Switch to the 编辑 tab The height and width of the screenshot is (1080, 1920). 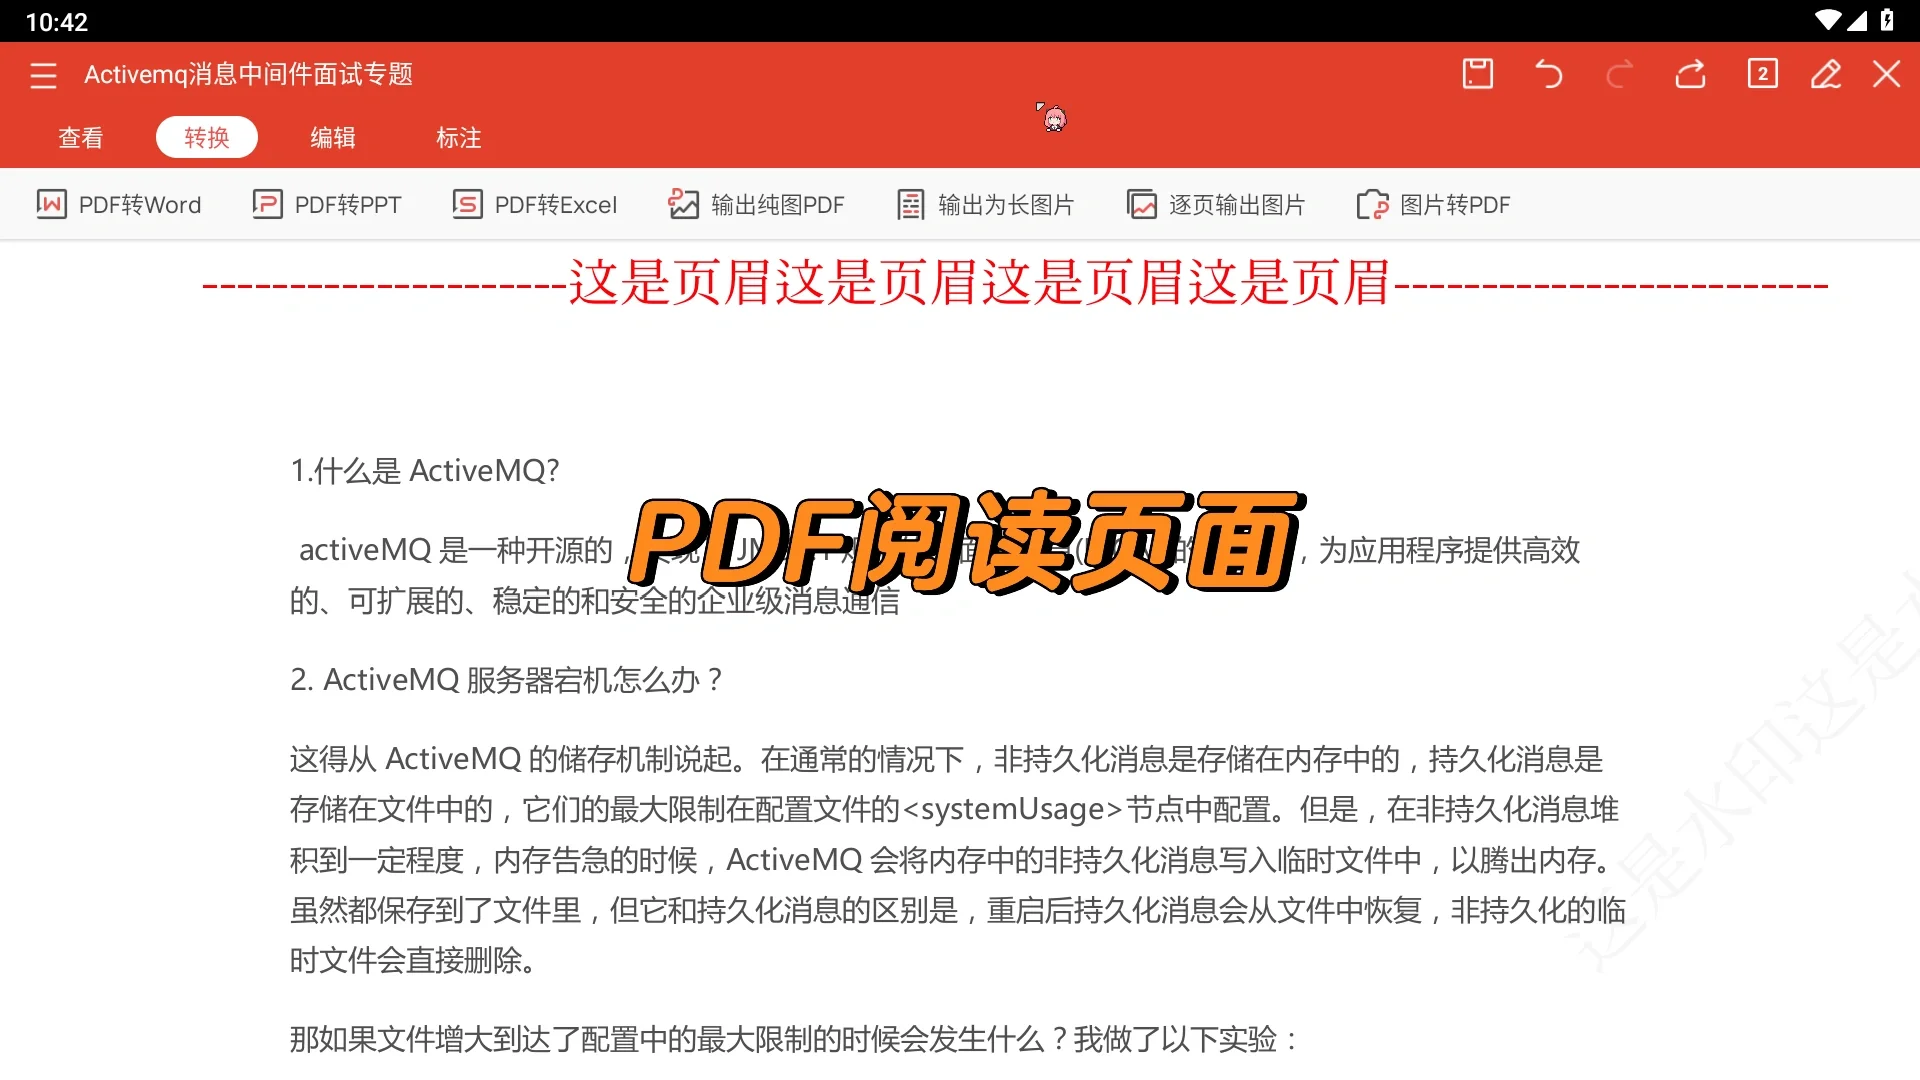pyautogui.click(x=333, y=137)
